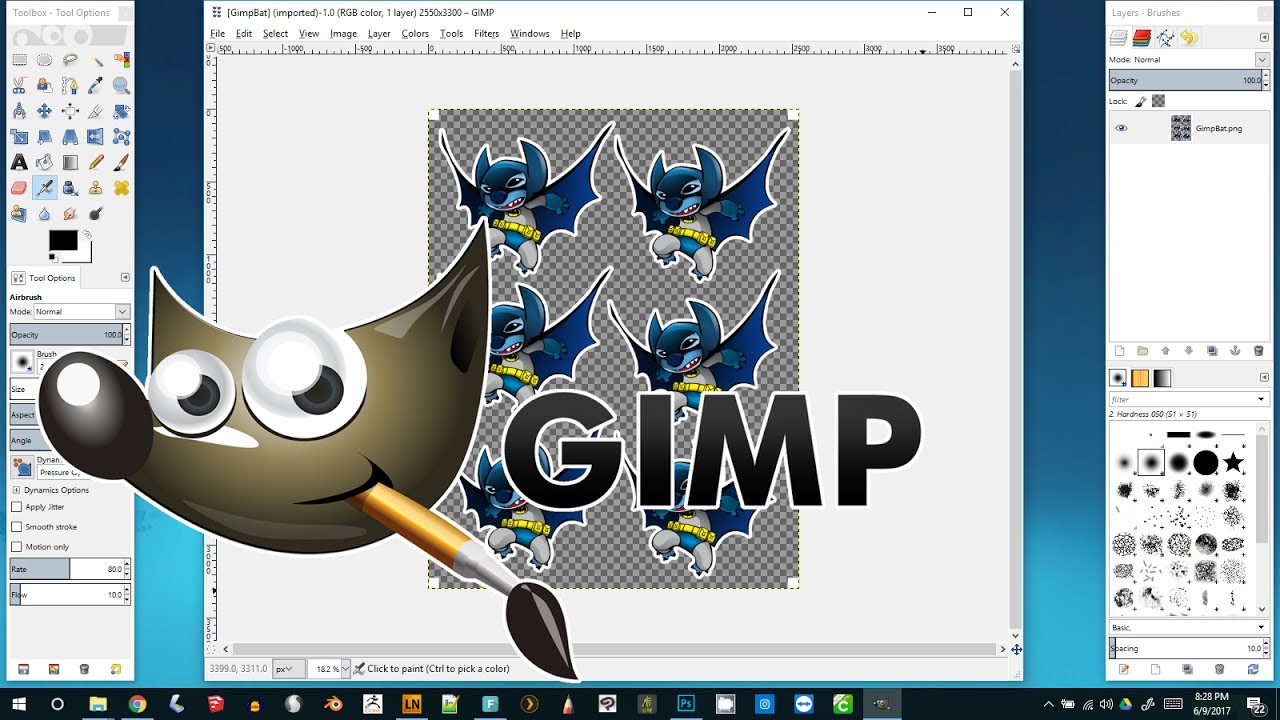
Task: Select the Rectangle Select tool
Action: tap(19, 60)
